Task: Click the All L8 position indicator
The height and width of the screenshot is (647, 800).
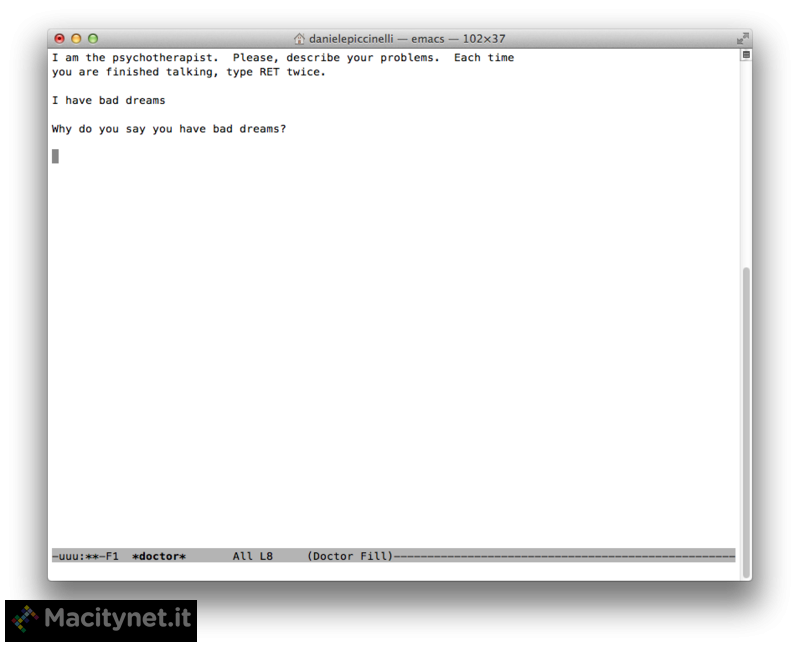Action: [253, 556]
